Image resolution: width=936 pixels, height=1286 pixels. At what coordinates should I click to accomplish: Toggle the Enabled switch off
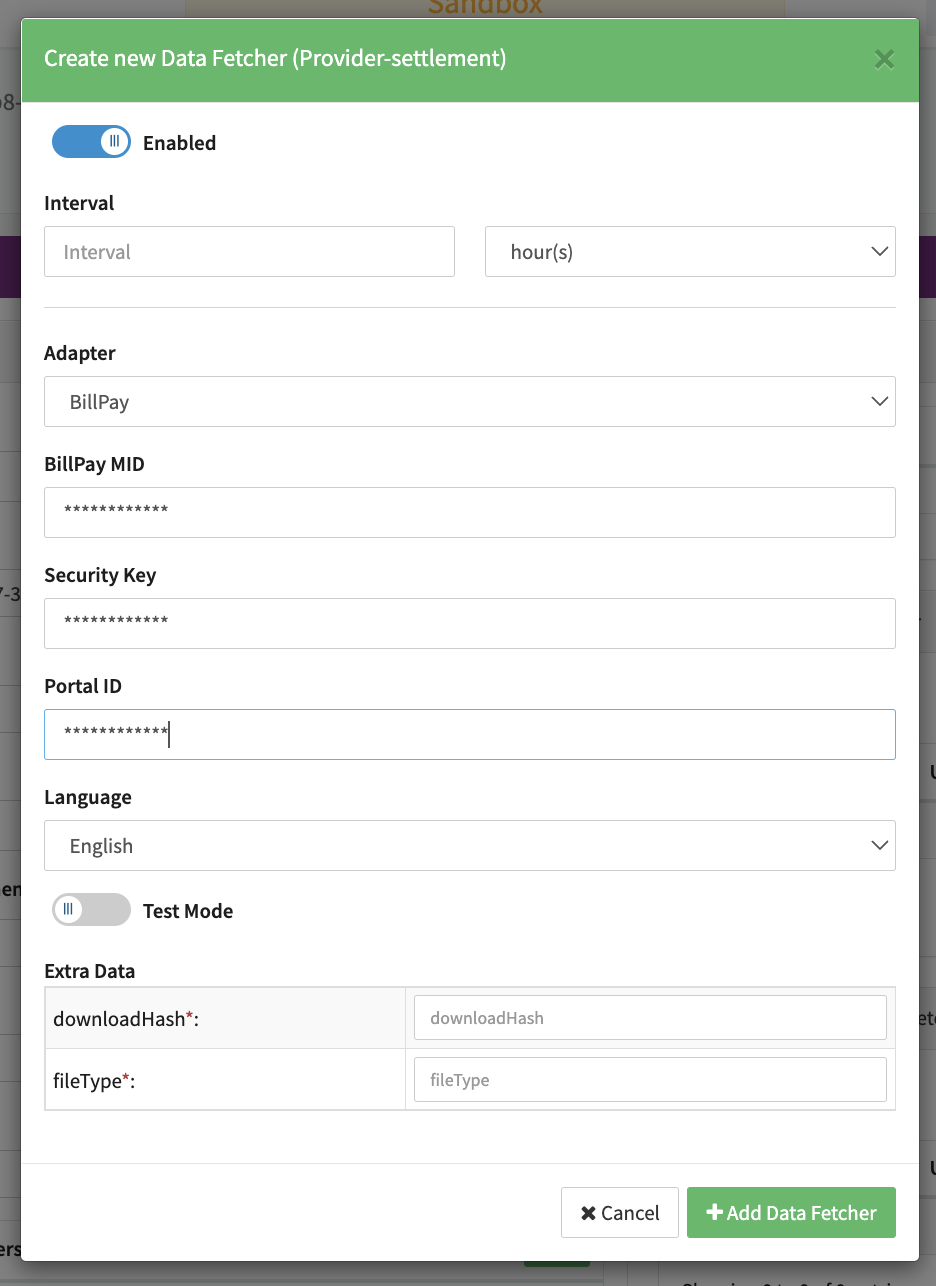coord(91,142)
